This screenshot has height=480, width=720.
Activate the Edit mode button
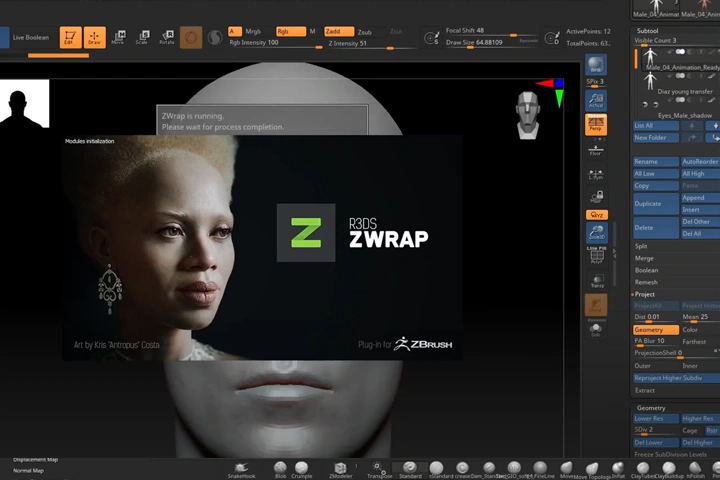point(70,37)
